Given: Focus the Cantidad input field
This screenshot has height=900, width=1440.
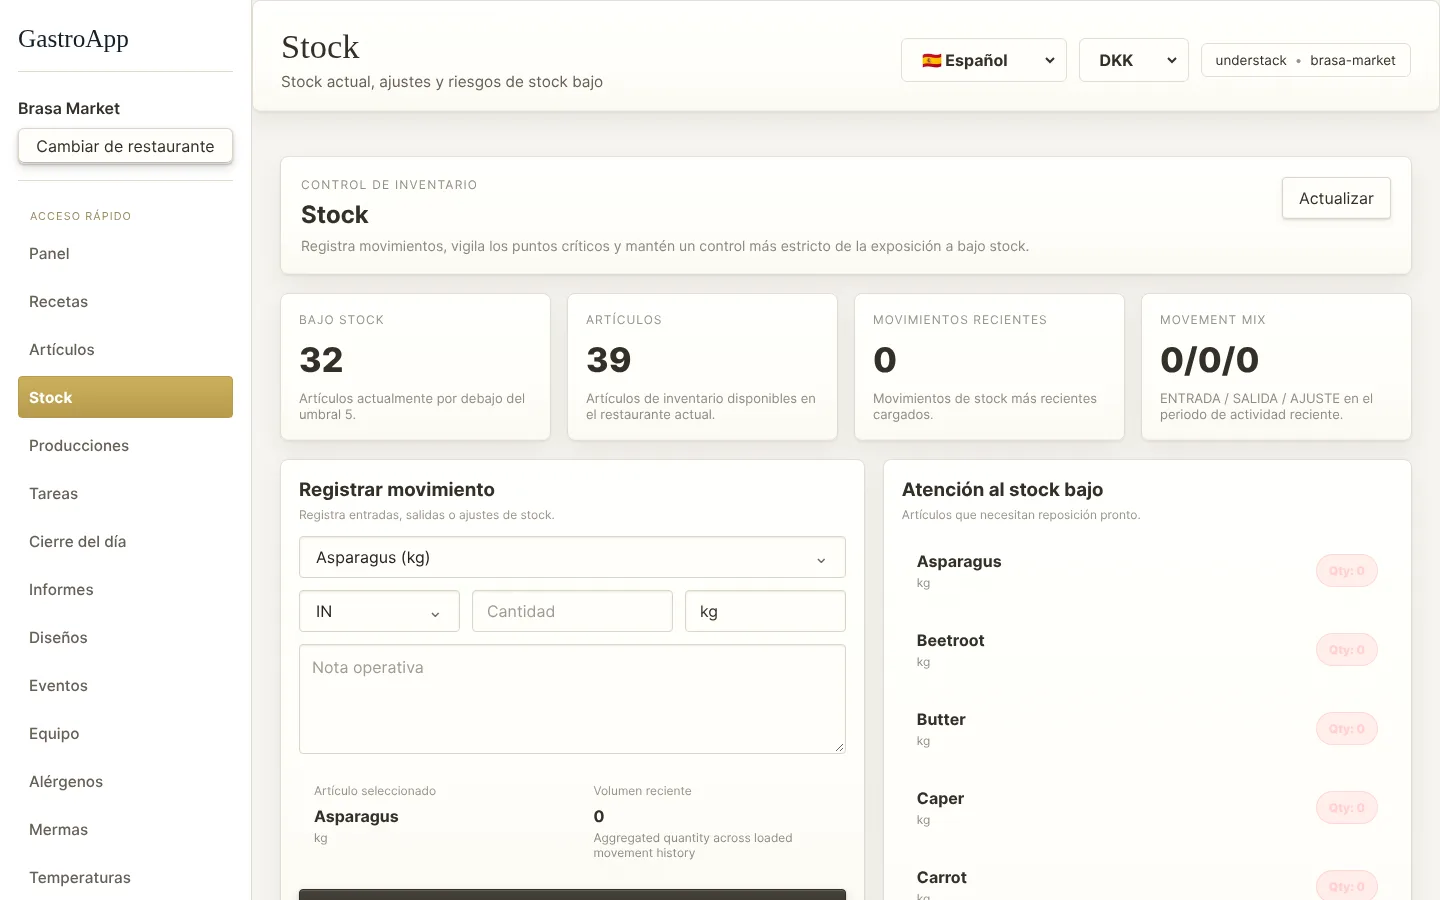Looking at the screenshot, I should coord(572,611).
